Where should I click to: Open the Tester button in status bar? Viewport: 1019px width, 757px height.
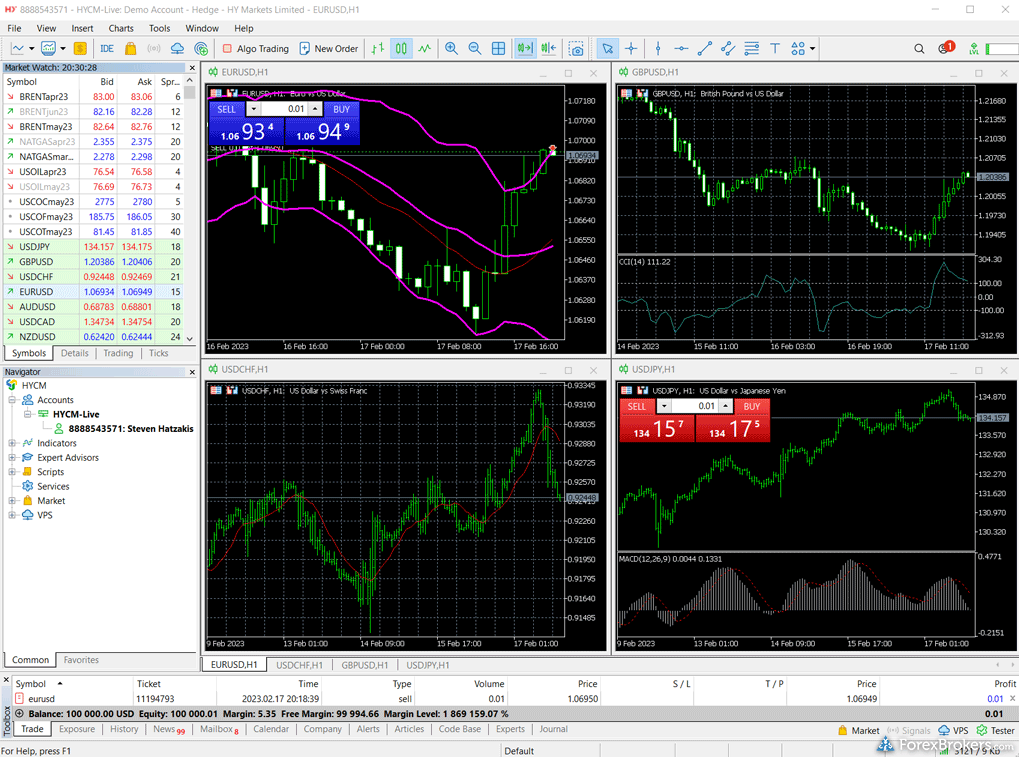tap(996, 730)
